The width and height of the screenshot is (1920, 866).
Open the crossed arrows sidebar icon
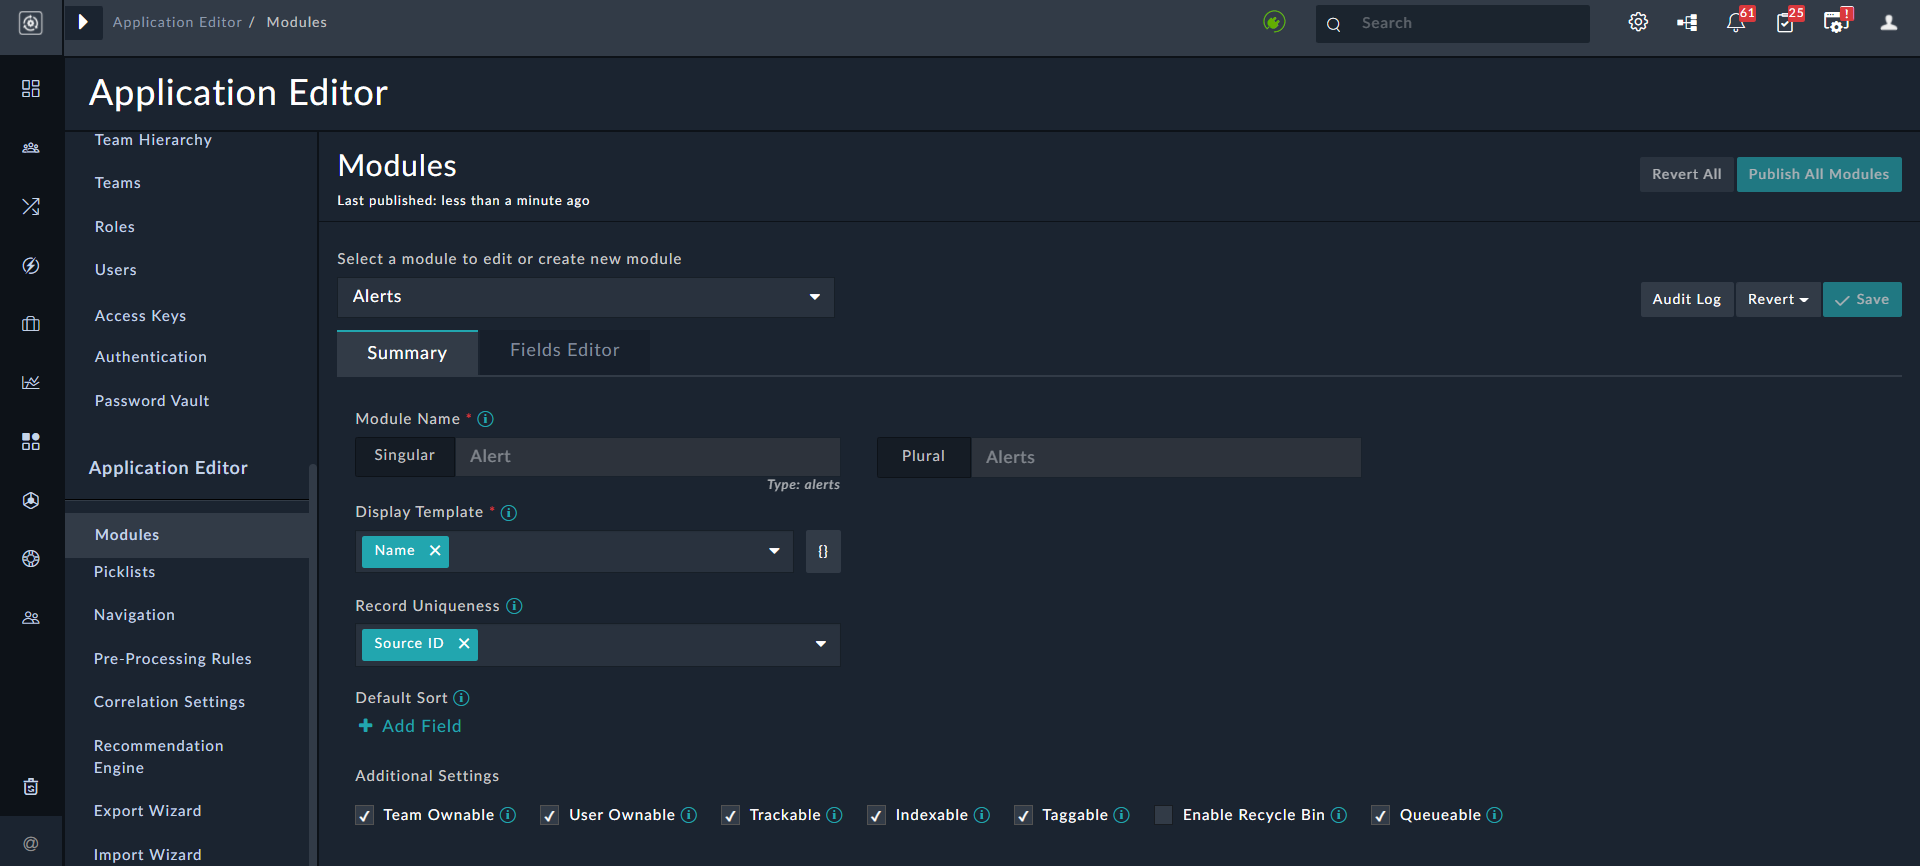pos(31,207)
